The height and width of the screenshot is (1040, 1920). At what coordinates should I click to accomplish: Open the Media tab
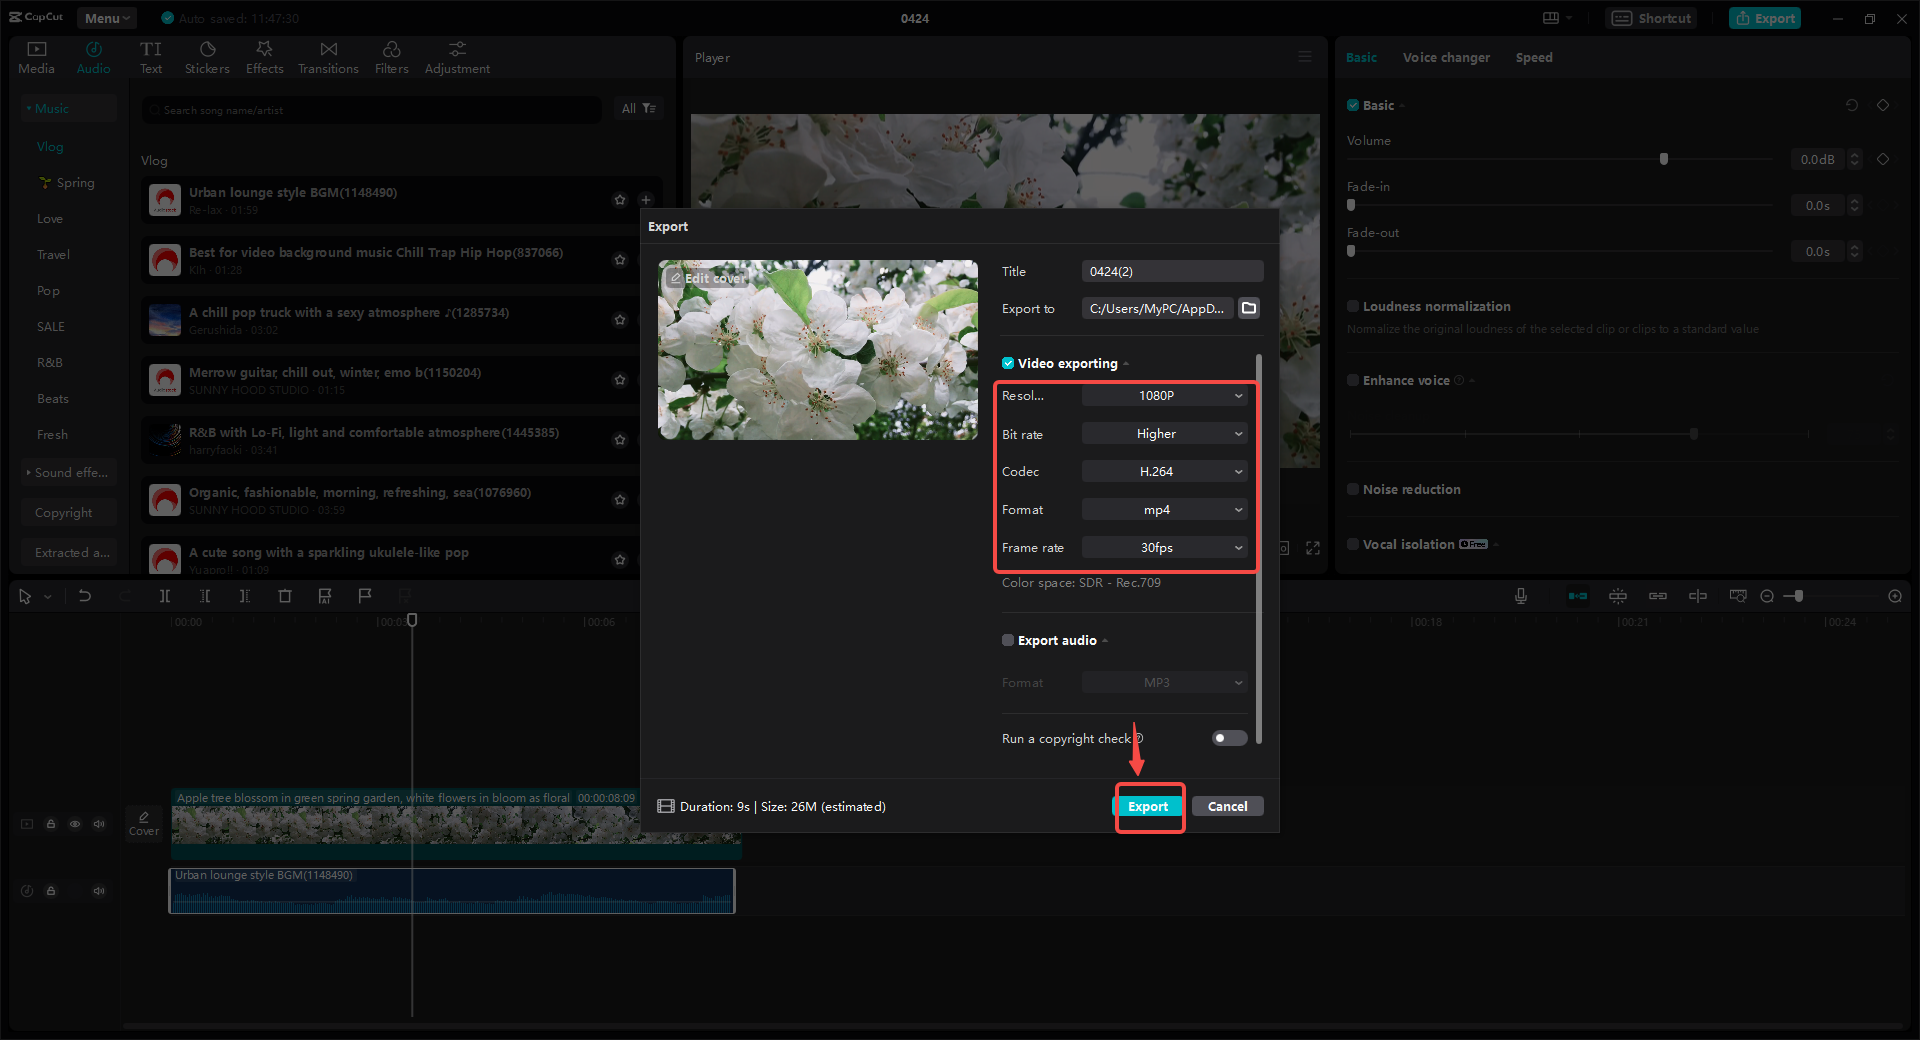(x=36, y=58)
